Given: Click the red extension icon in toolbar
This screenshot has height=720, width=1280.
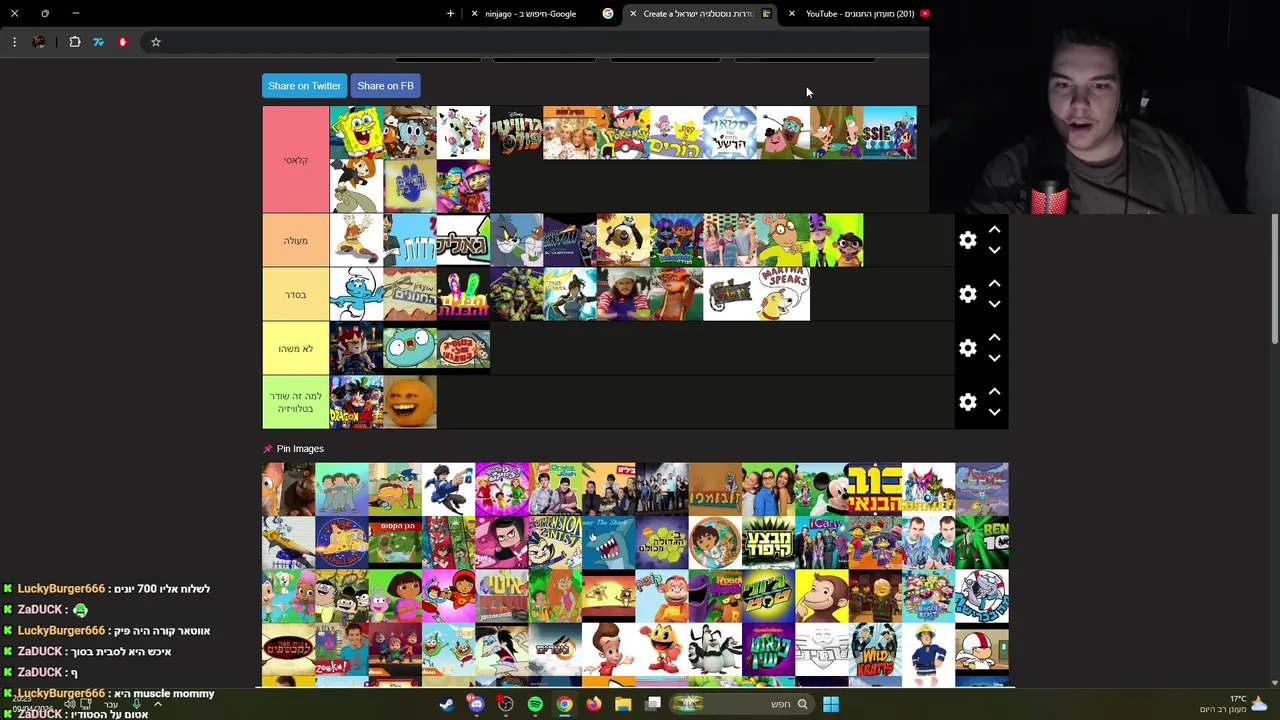Looking at the screenshot, I should [x=123, y=42].
